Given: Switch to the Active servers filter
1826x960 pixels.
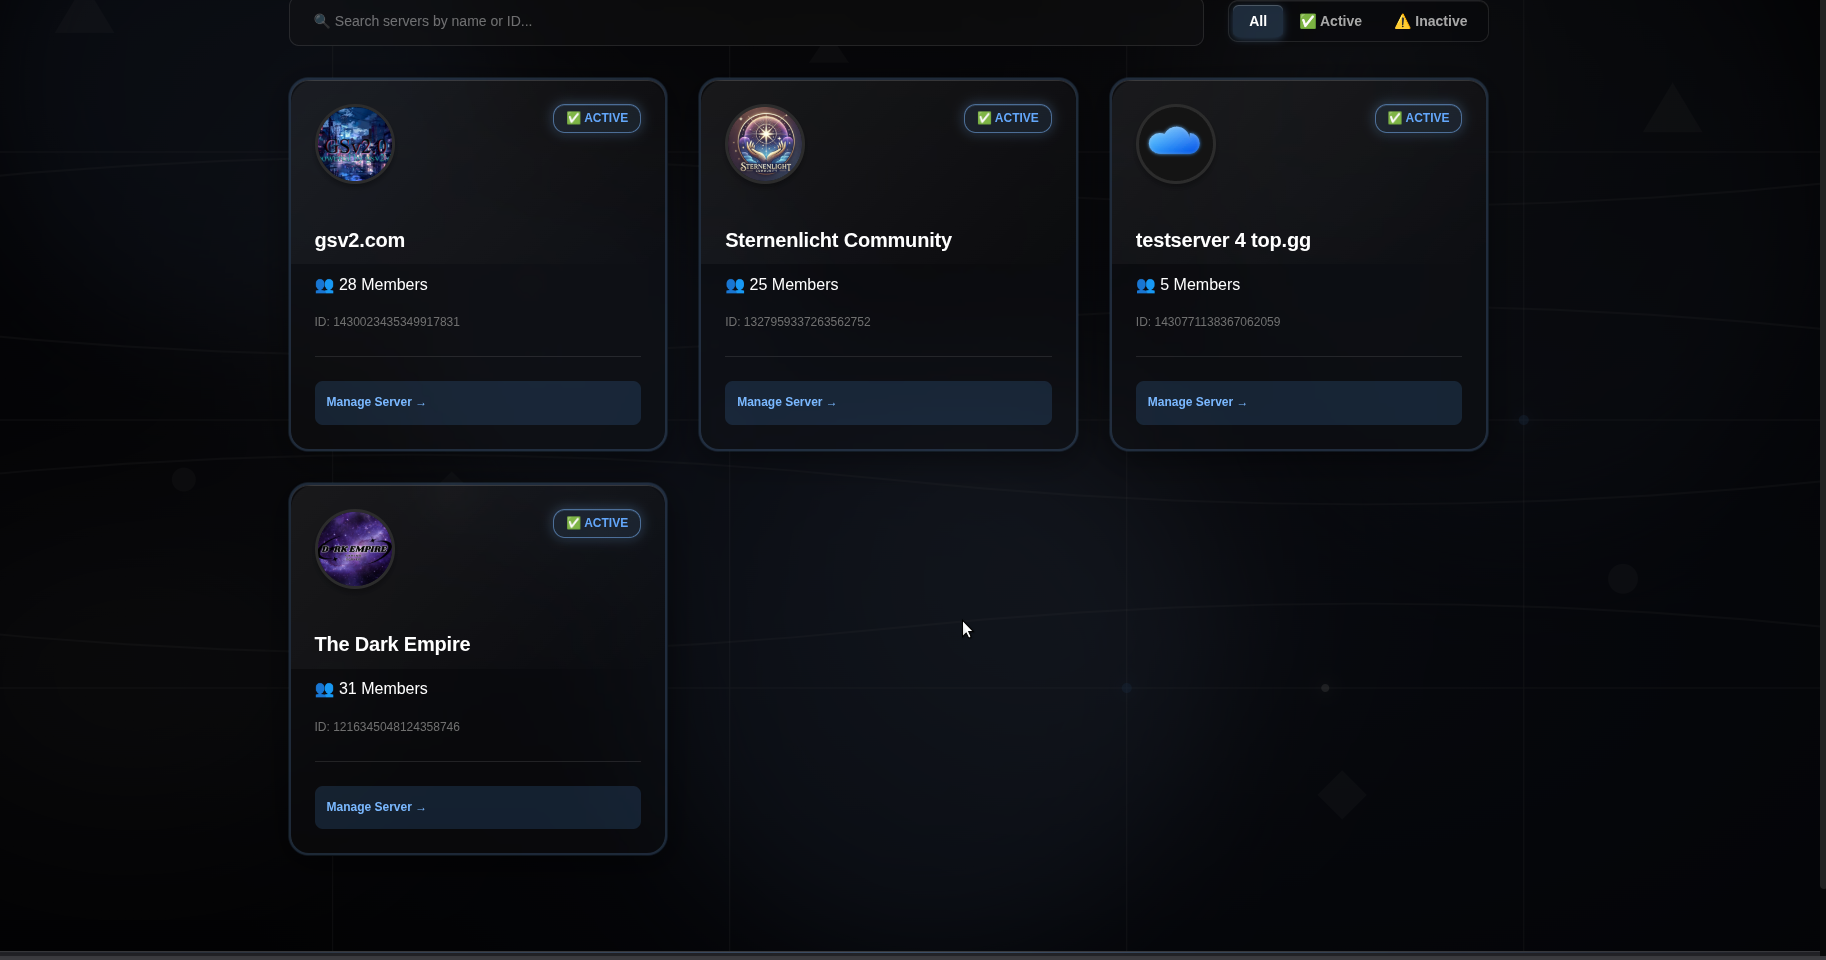Looking at the screenshot, I should [1331, 21].
